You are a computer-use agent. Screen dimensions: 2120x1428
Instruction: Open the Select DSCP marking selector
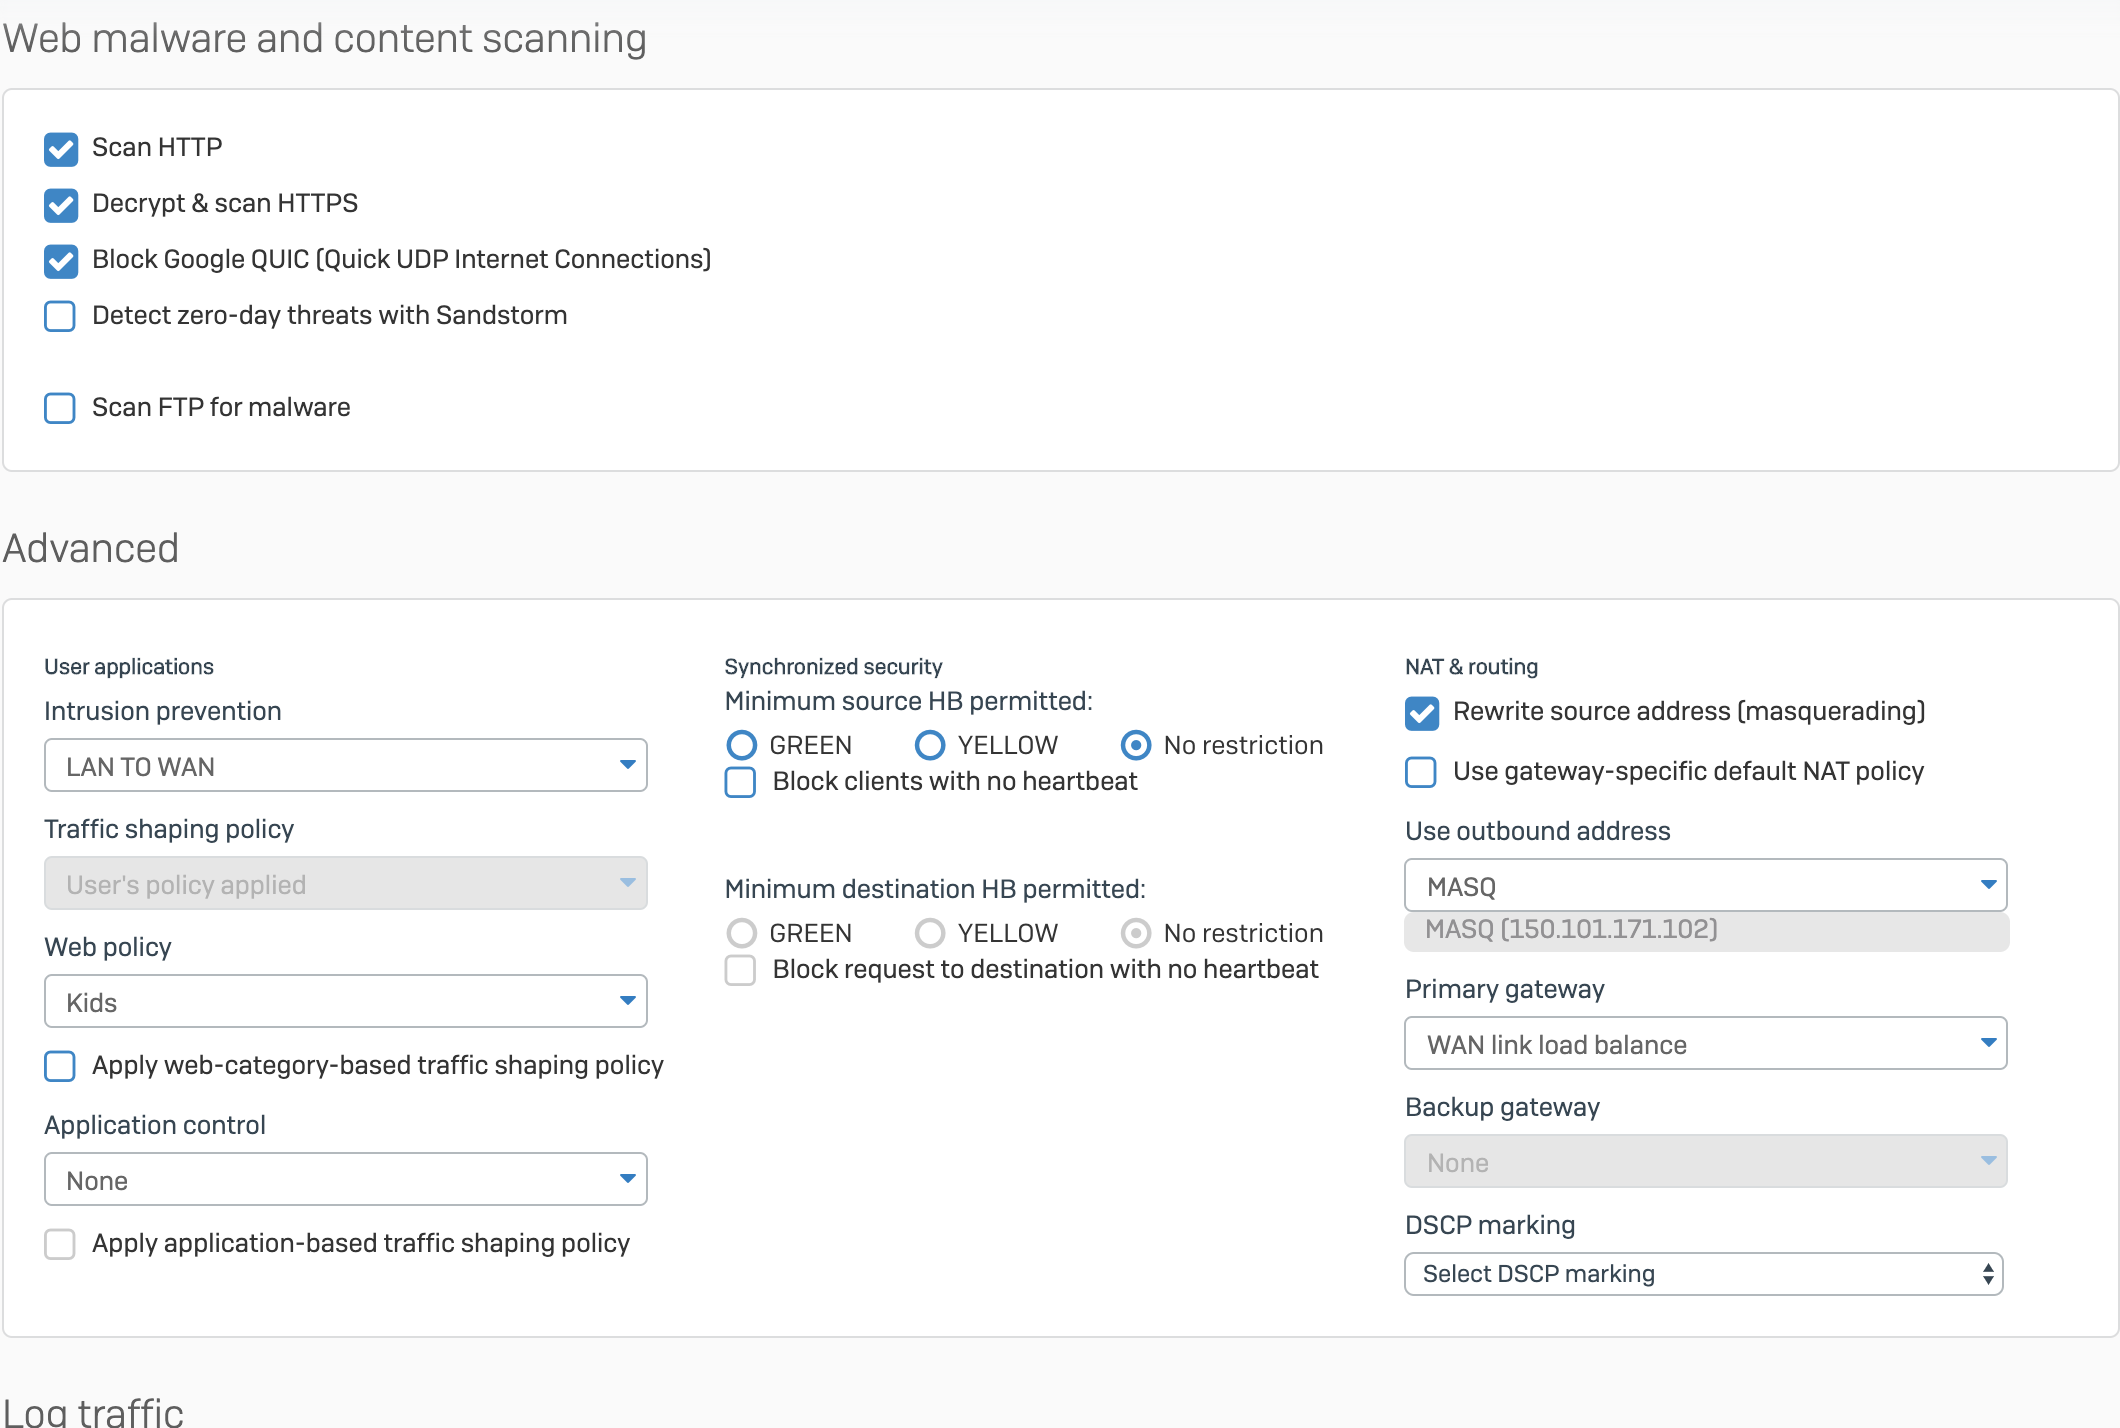(x=1703, y=1274)
